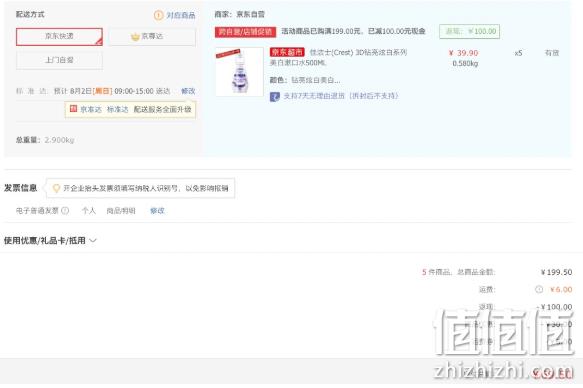Click the red 京东超市 tag
The image size is (583, 388).
(x=287, y=52)
